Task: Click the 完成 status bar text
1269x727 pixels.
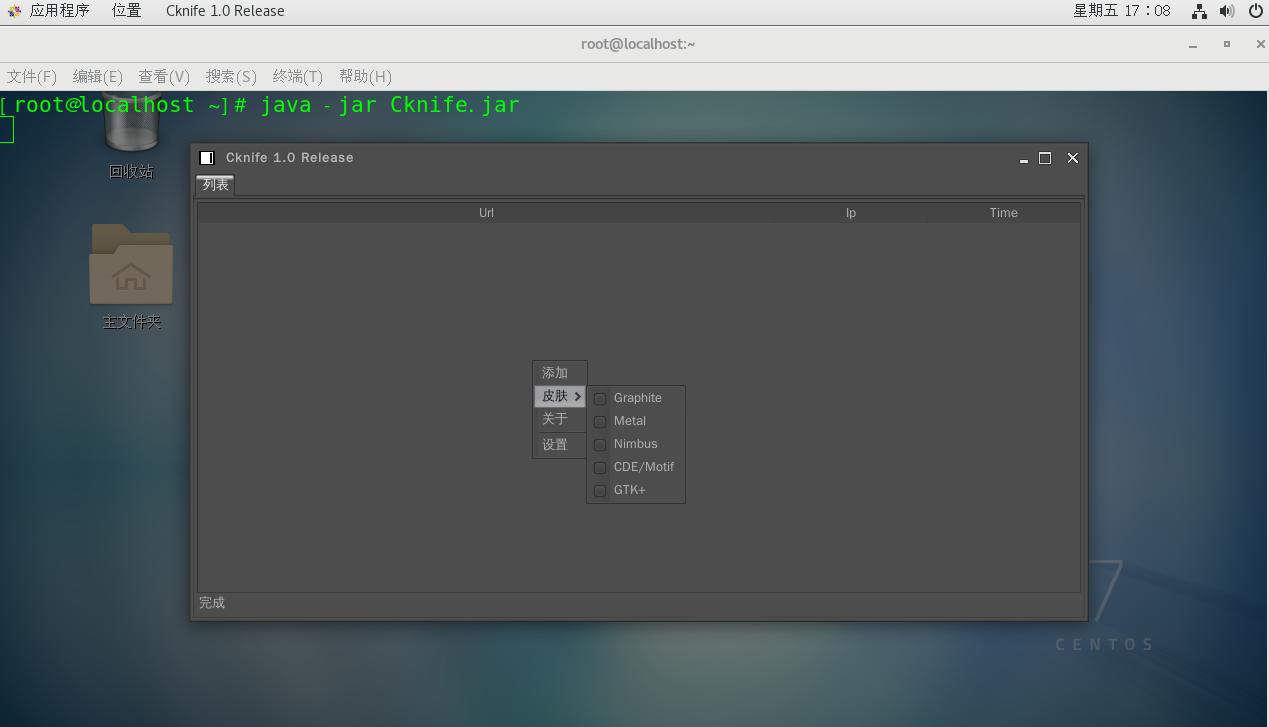Action: [x=212, y=603]
